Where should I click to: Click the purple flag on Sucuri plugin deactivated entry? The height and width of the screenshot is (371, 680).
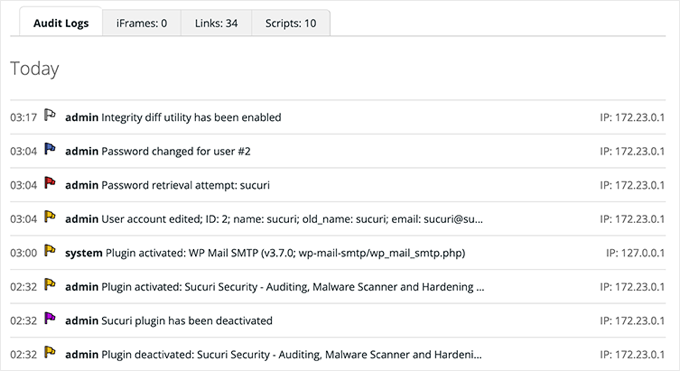point(50,318)
